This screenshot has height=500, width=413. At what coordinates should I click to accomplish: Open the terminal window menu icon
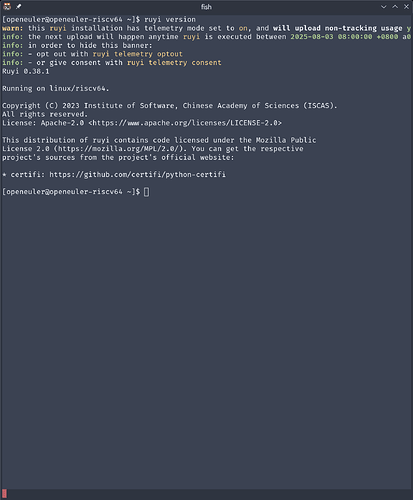pos(7,6)
